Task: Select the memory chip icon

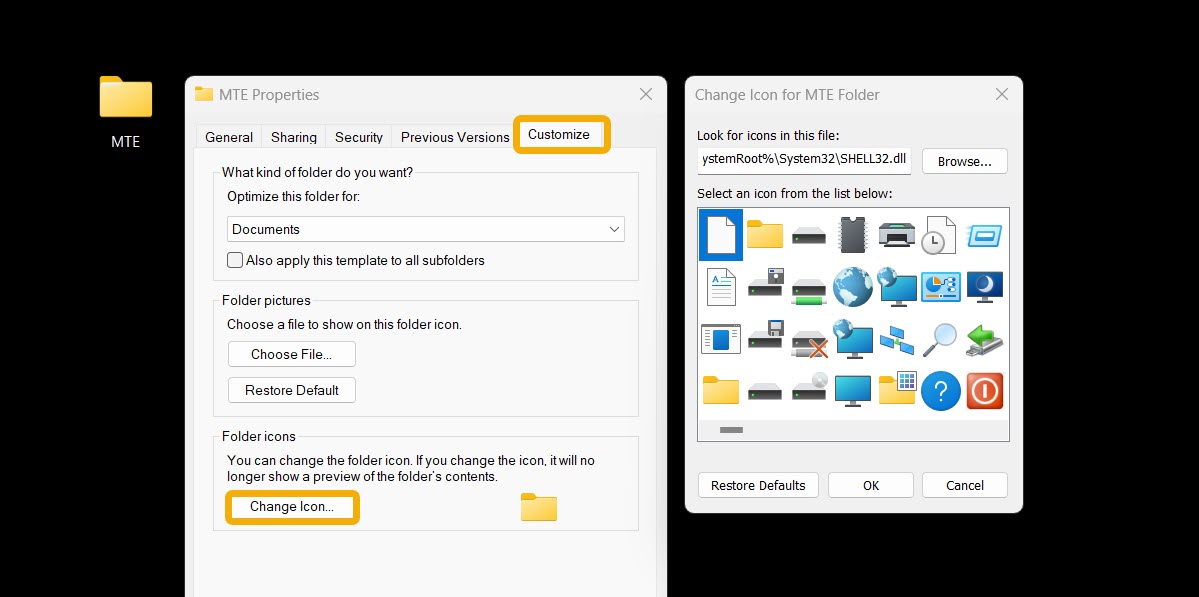Action: pos(852,234)
